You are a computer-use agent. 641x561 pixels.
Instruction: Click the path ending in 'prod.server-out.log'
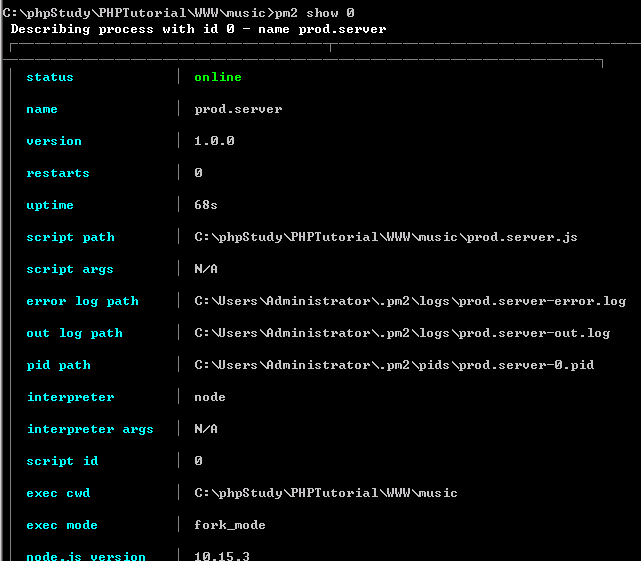(x=402, y=333)
